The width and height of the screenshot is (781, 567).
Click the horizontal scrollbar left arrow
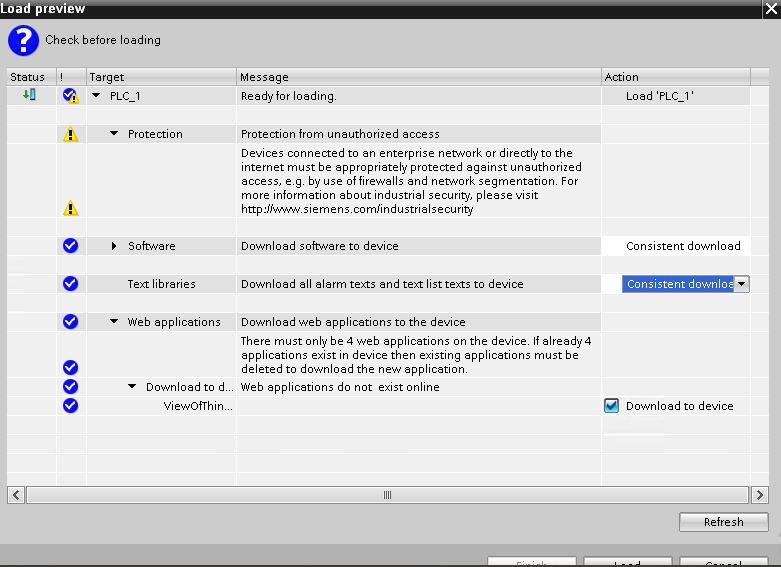(x=16, y=495)
